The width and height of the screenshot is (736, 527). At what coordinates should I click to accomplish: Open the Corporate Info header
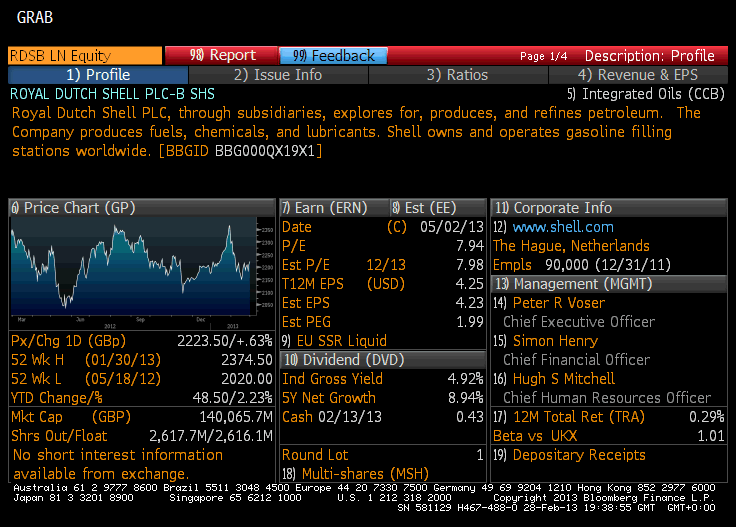(x=561, y=208)
